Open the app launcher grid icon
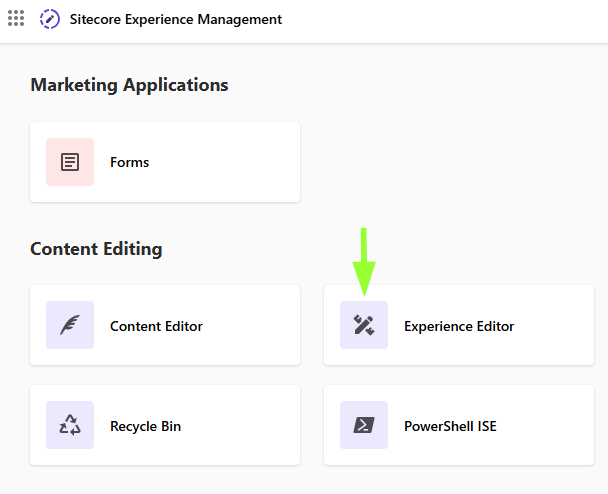This screenshot has height=494, width=608. point(16,18)
